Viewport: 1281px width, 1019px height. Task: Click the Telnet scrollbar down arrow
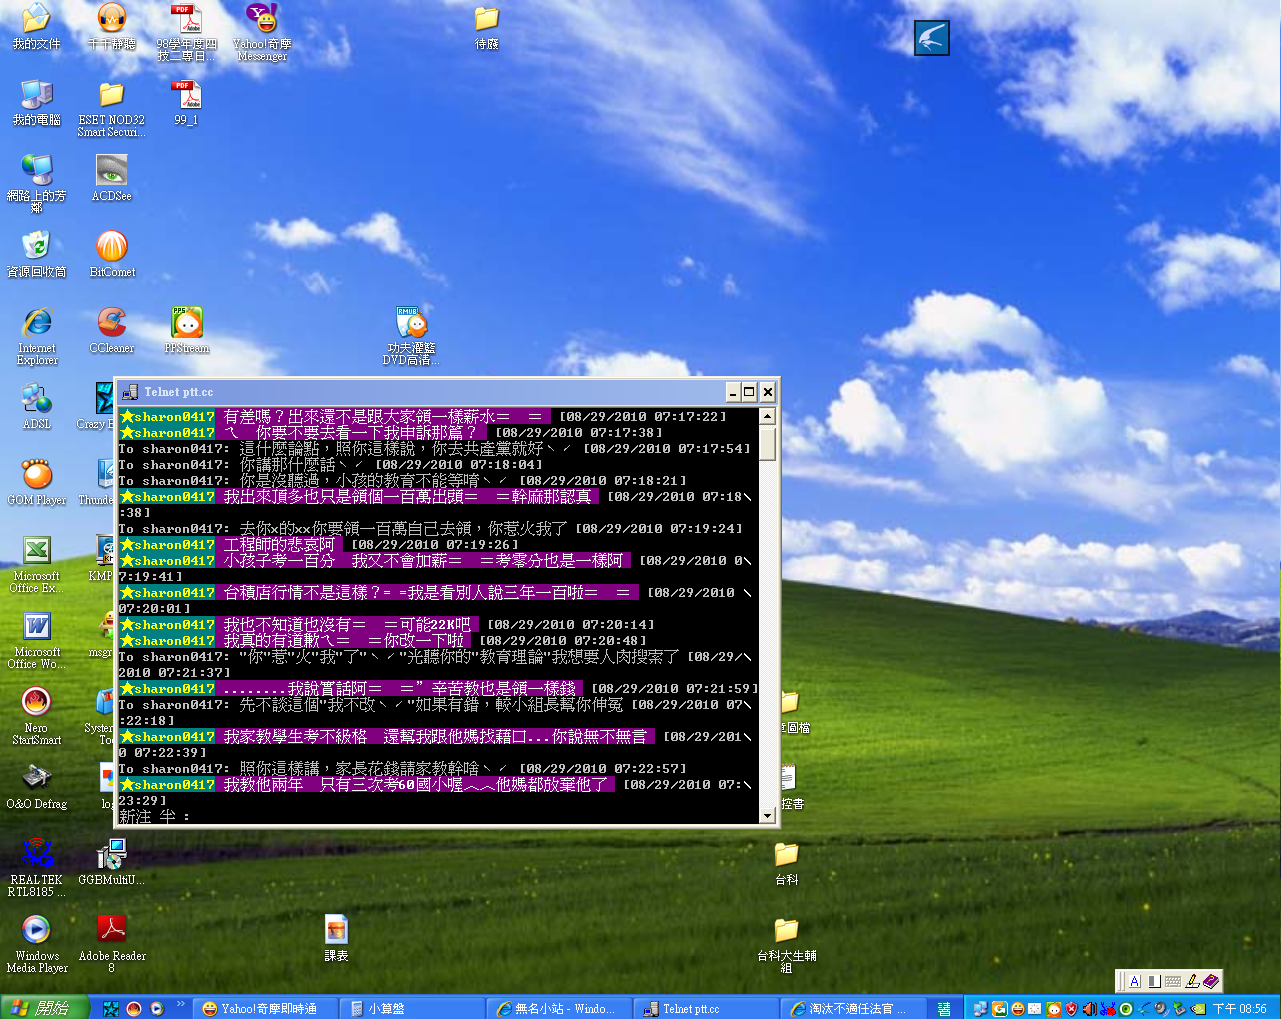click(767, 816)
